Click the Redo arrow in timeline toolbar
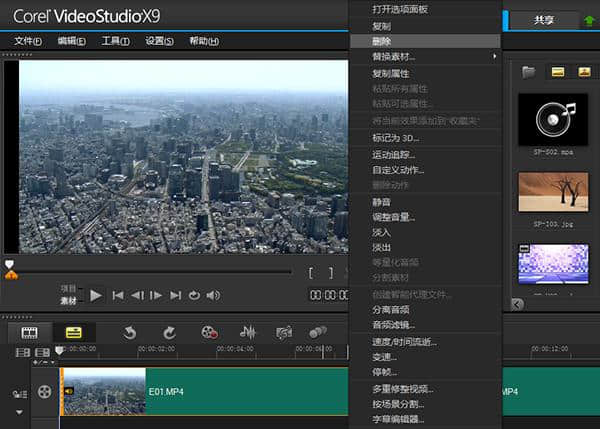This screenshot has width=600, height=429. point(169,332)
